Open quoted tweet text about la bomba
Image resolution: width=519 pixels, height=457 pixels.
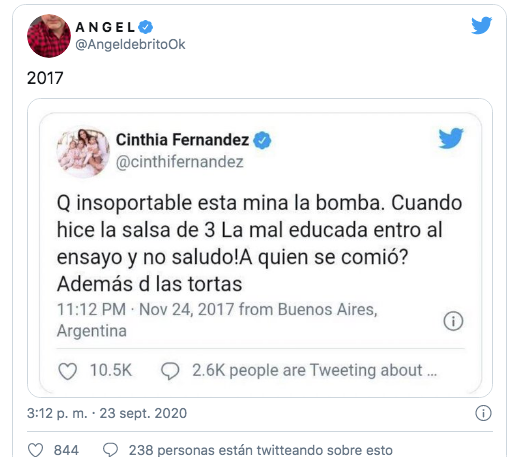click(x=259, y=243)
